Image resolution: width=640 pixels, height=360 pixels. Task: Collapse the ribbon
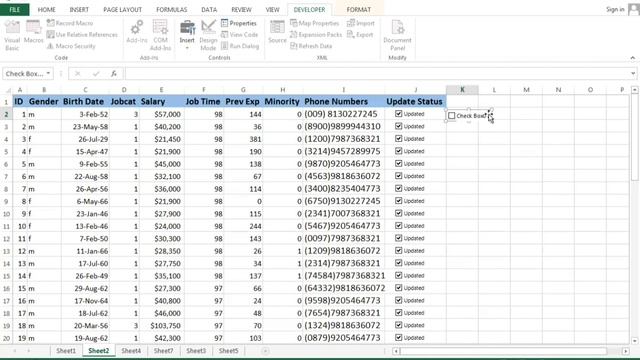tap(633, 58)
